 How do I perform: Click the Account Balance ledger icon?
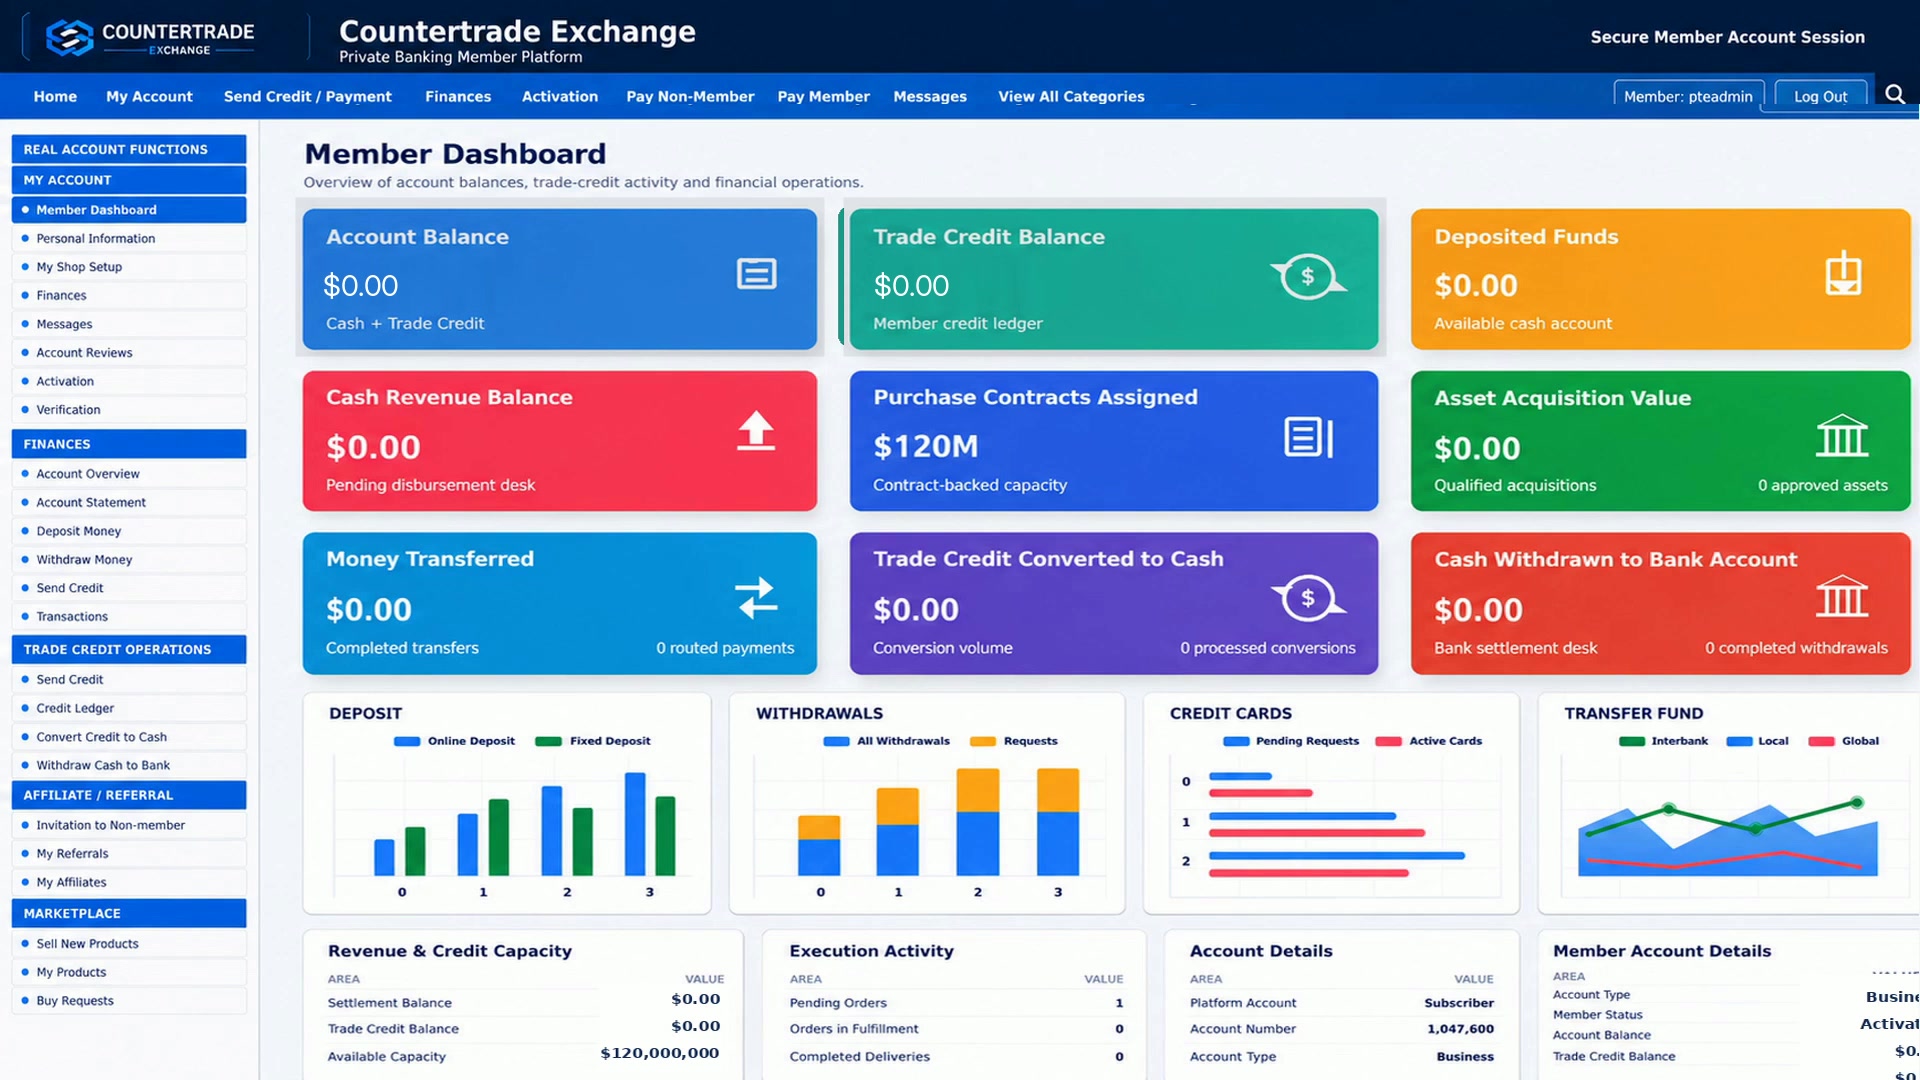[x=756, y=273]
